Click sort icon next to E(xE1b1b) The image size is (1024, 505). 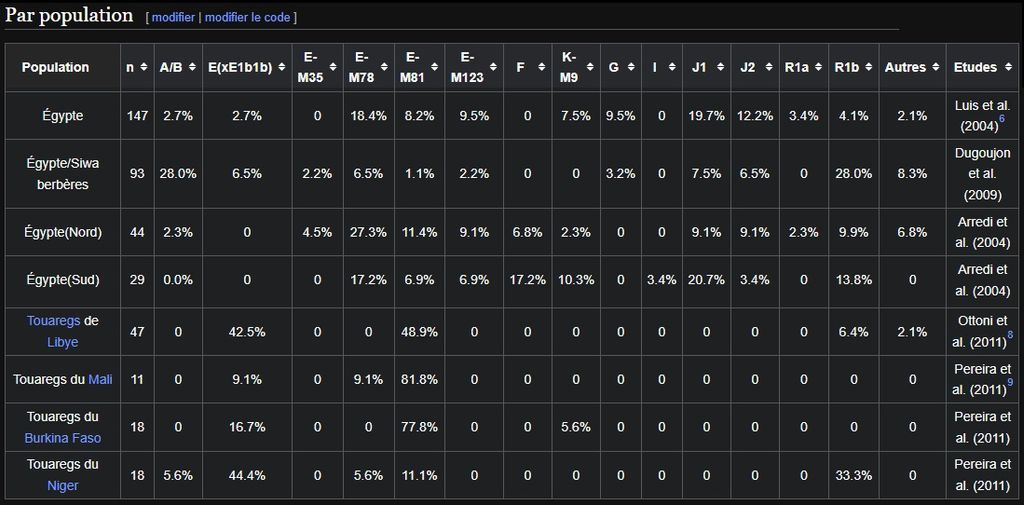[281, 68]
